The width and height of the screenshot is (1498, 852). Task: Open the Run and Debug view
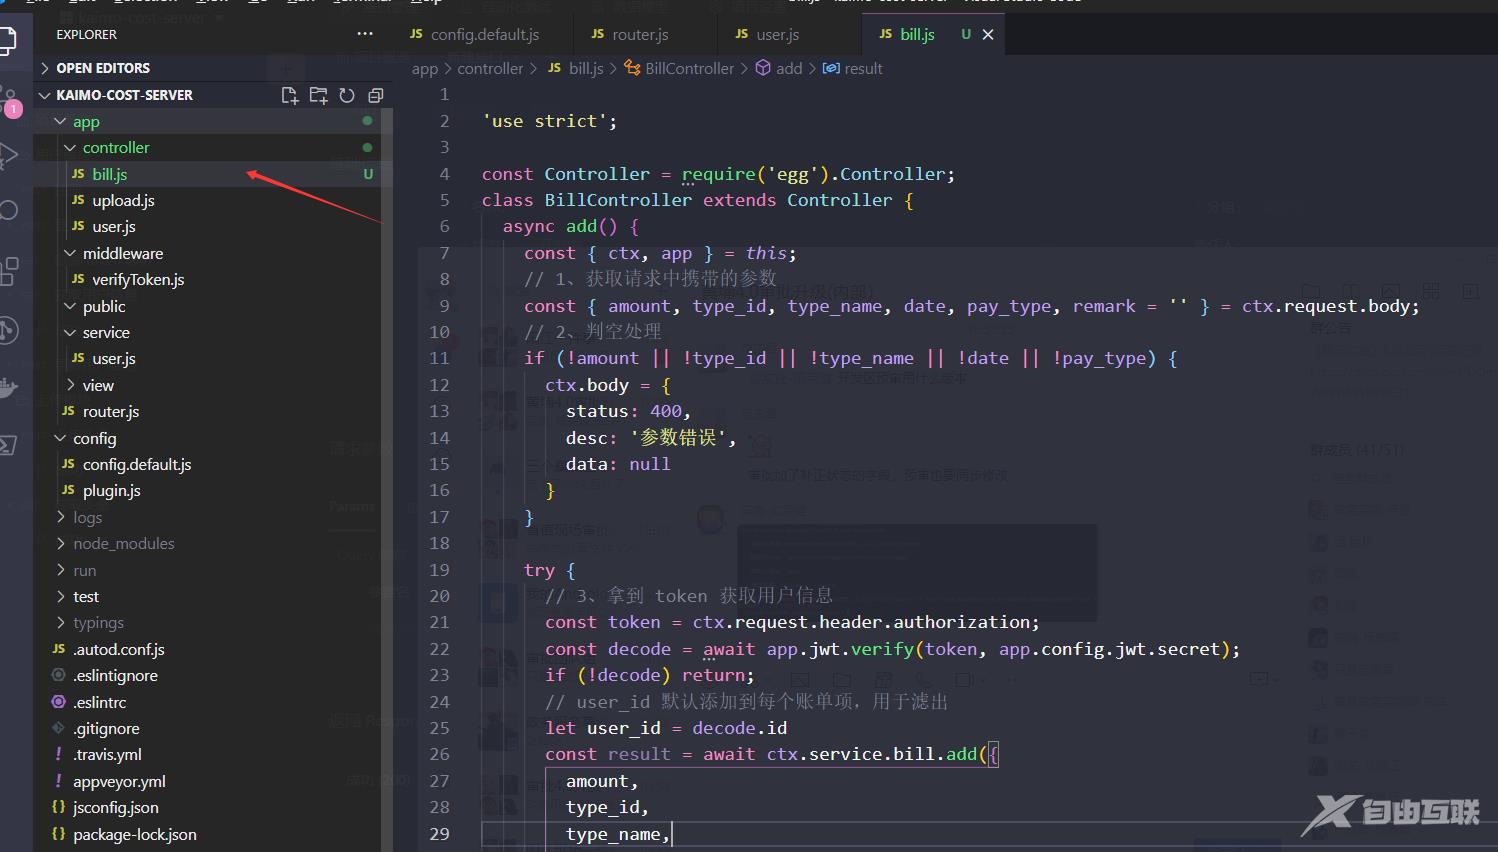(9, 156)
